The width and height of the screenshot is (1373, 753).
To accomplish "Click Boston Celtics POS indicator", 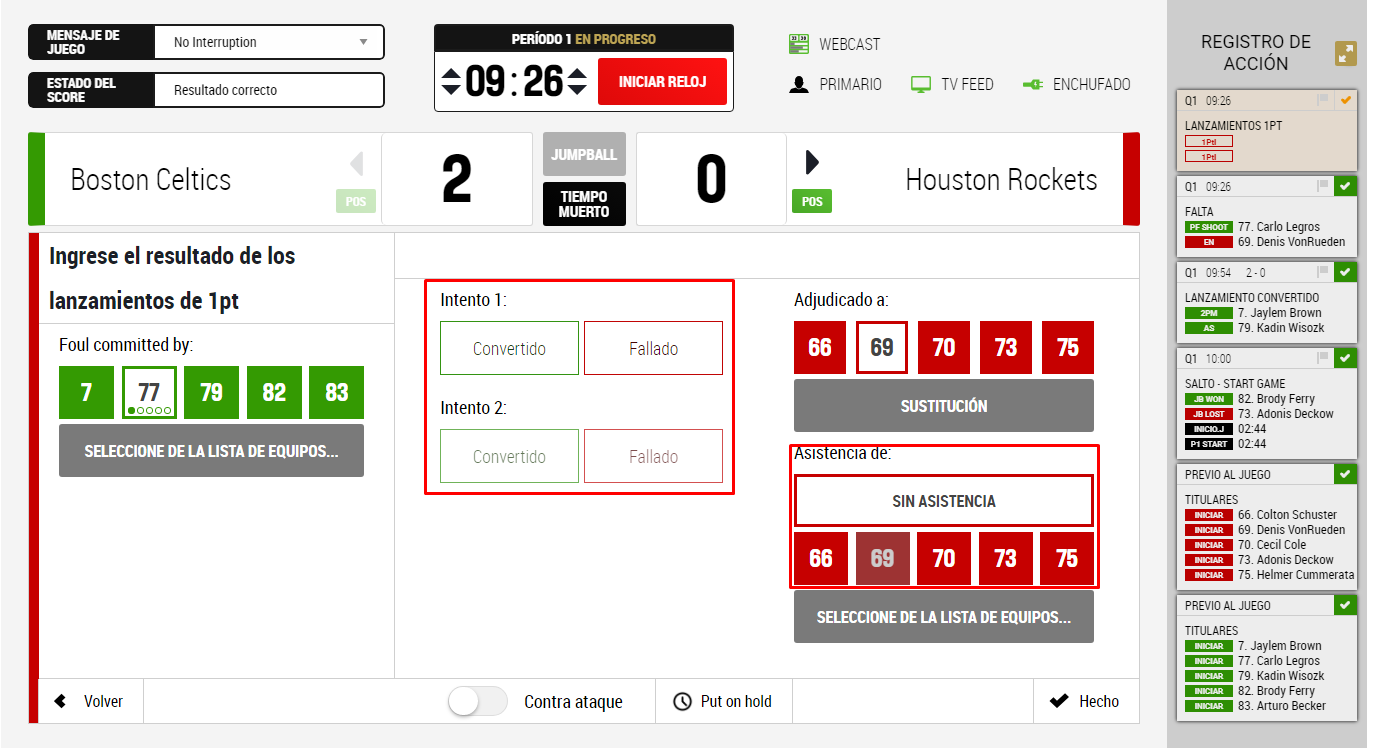I will [x=355, y=202].
